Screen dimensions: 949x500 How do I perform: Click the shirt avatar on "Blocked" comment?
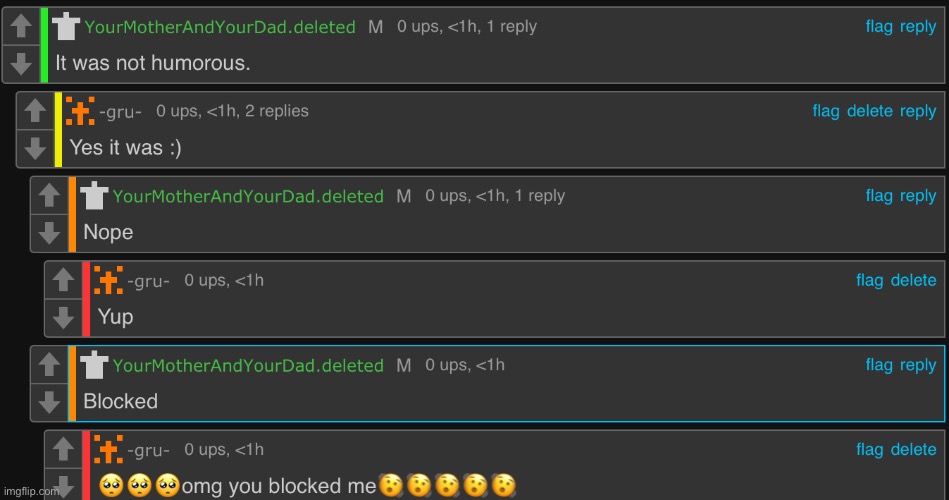click(x=94, y=364)
